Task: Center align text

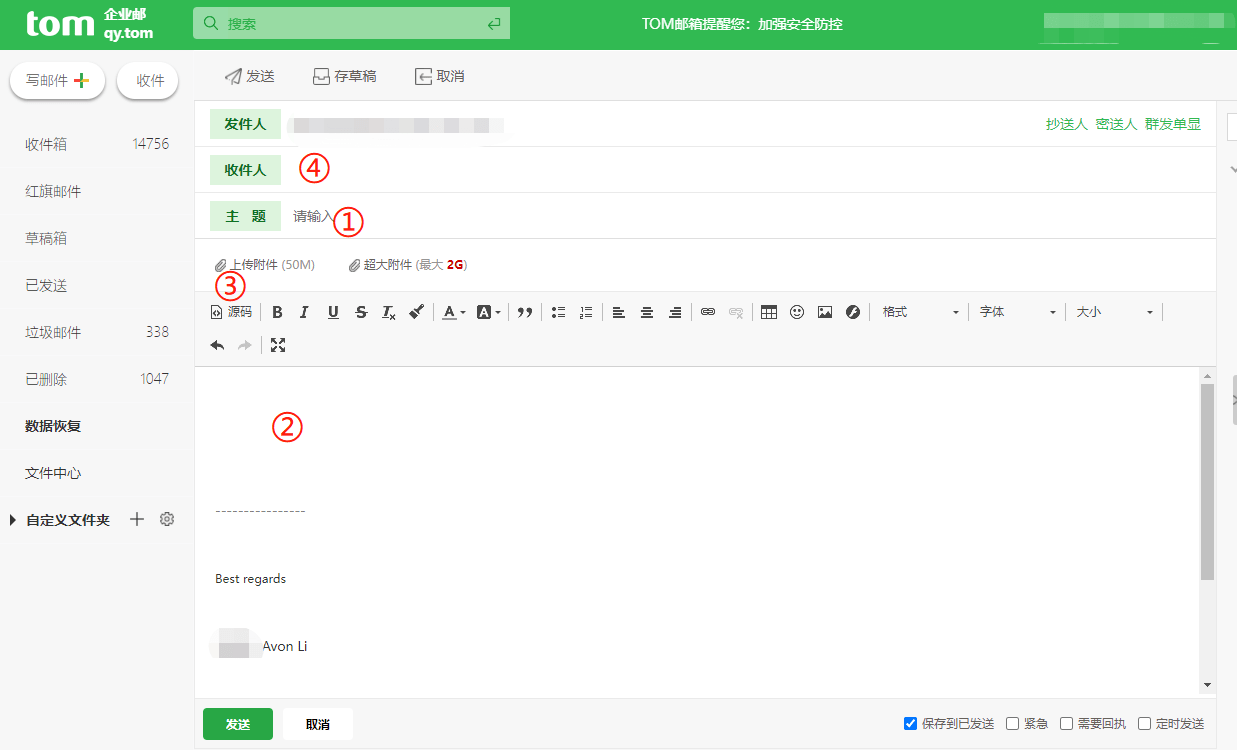Action: (x=647, y=312)
